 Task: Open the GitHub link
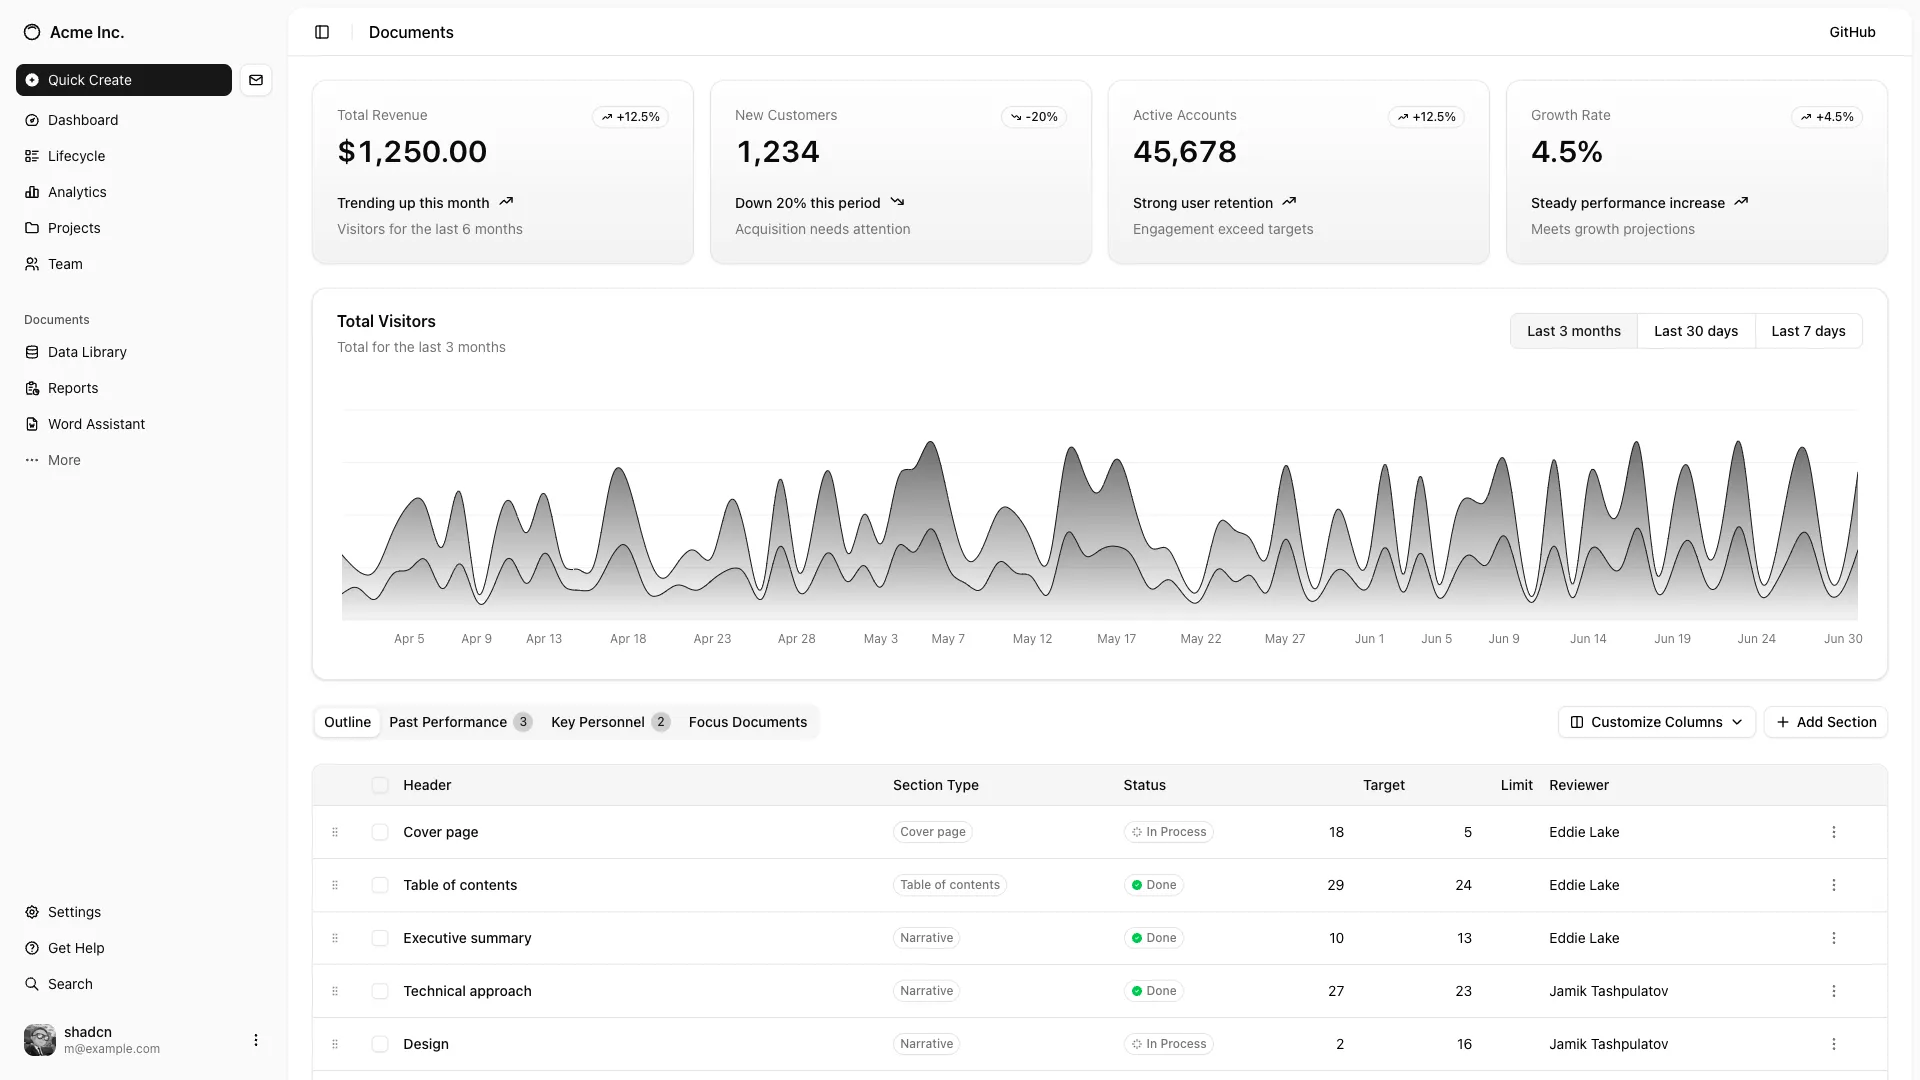tap(1851, 32)
